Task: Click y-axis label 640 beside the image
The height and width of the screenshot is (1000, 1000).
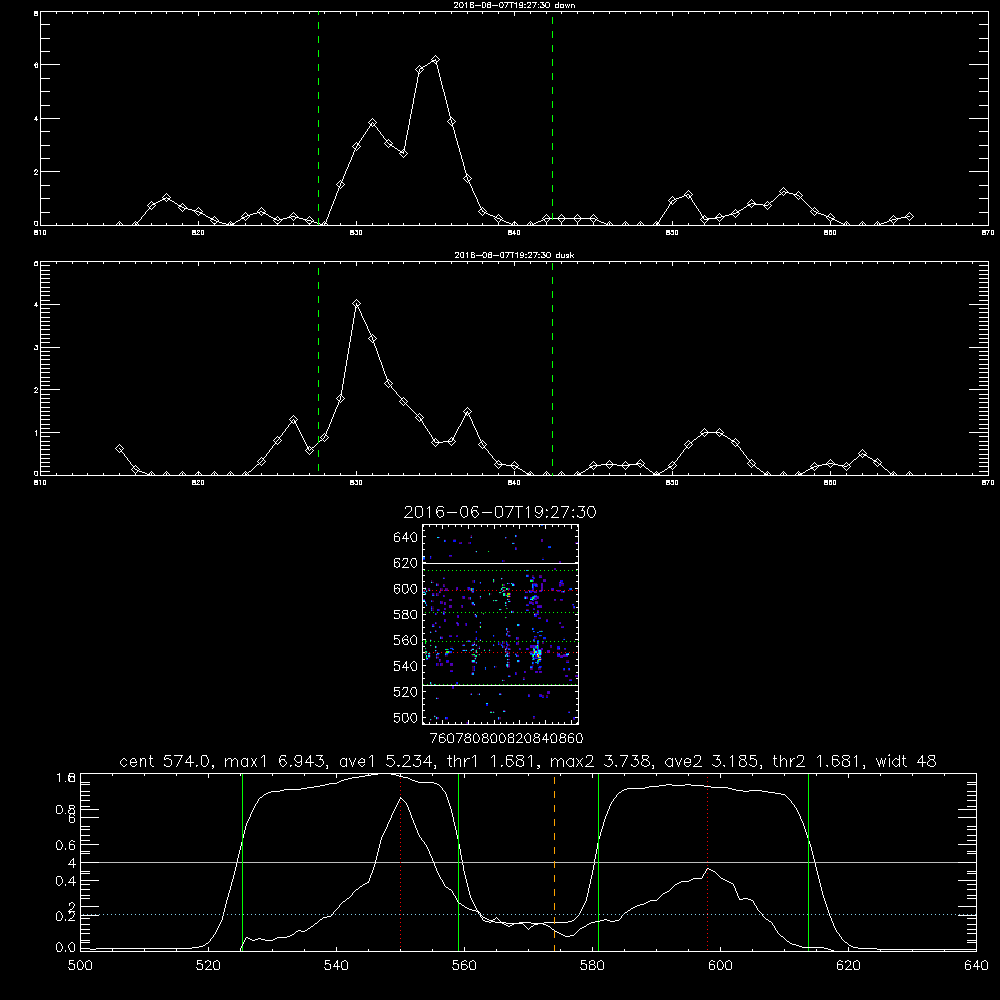Action: point(405,538)
